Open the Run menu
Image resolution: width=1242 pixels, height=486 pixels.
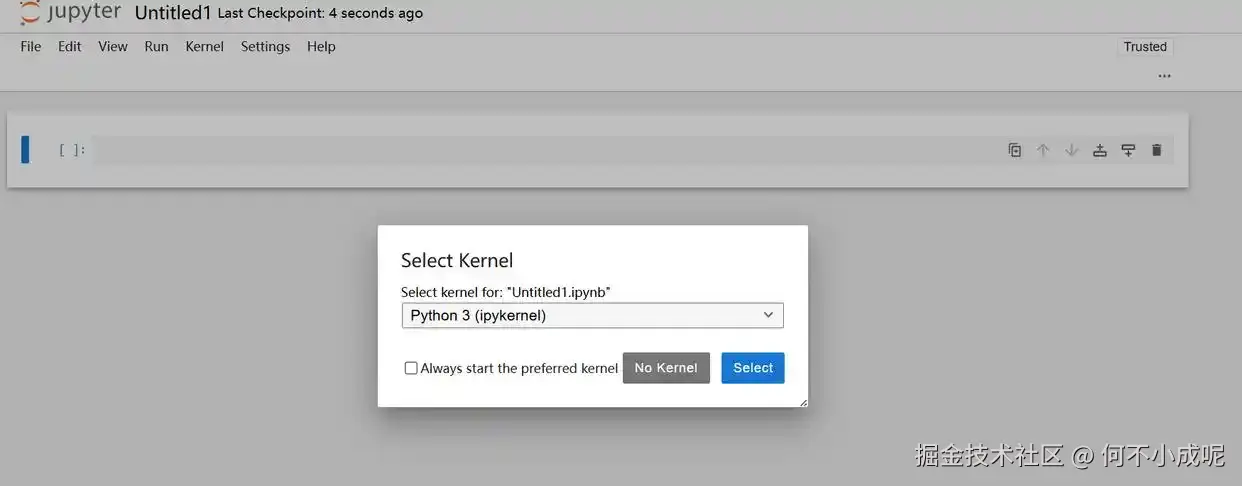tap(156, 46)
